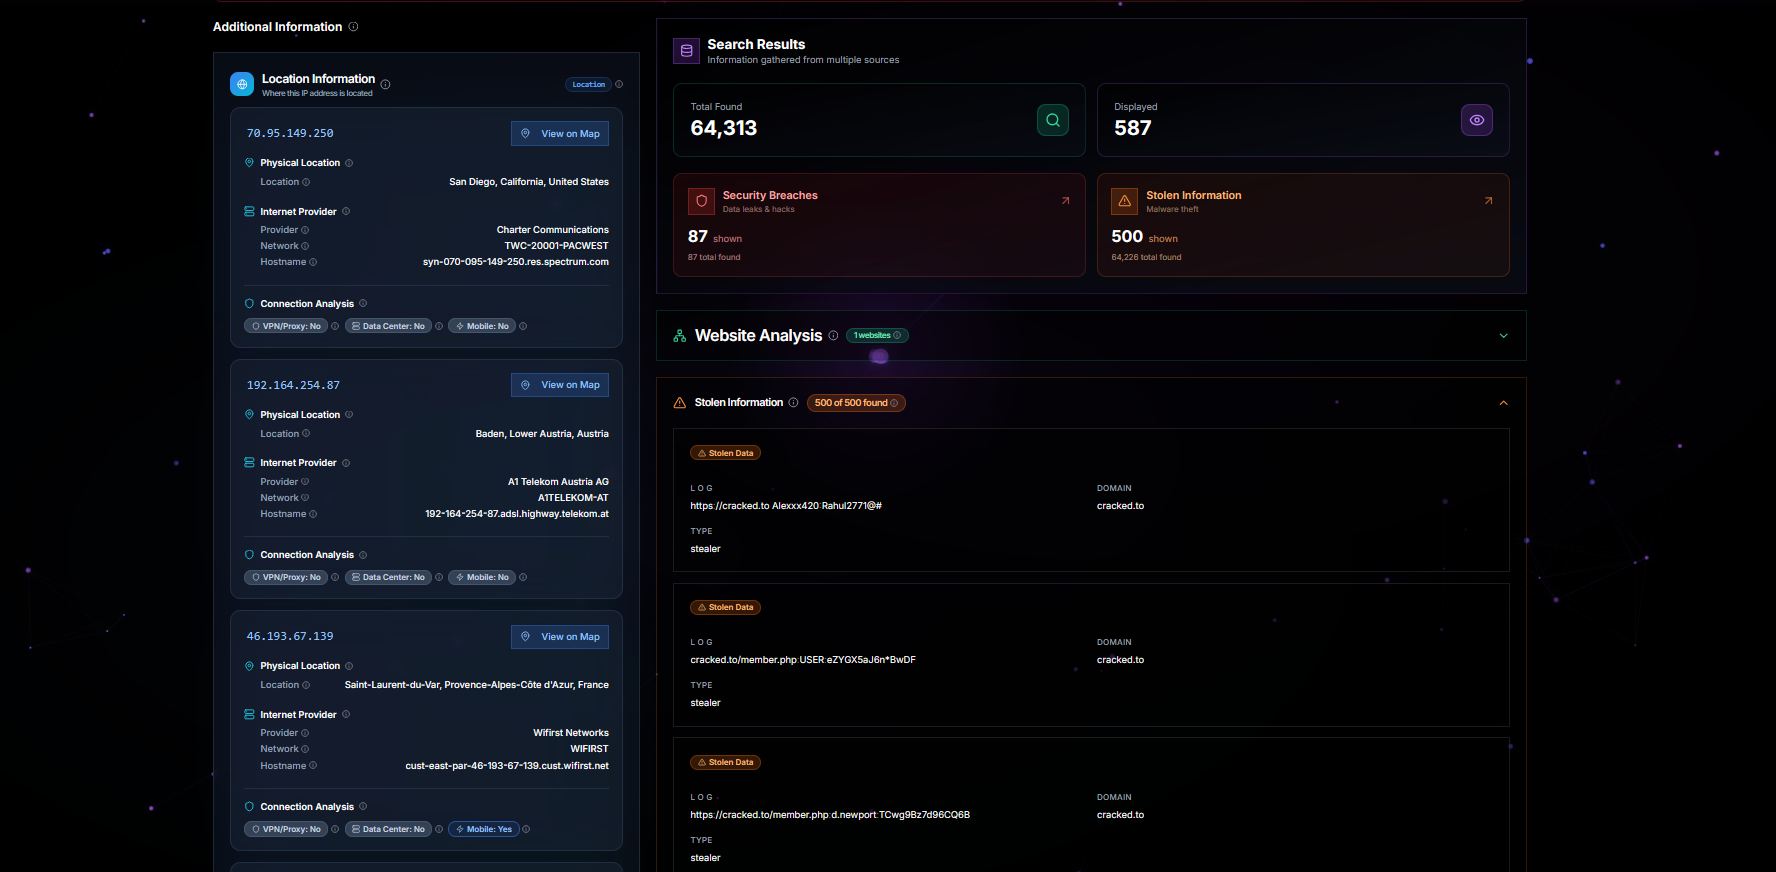Click server icon for Charter Communications Internet Provider

(249, 212)
